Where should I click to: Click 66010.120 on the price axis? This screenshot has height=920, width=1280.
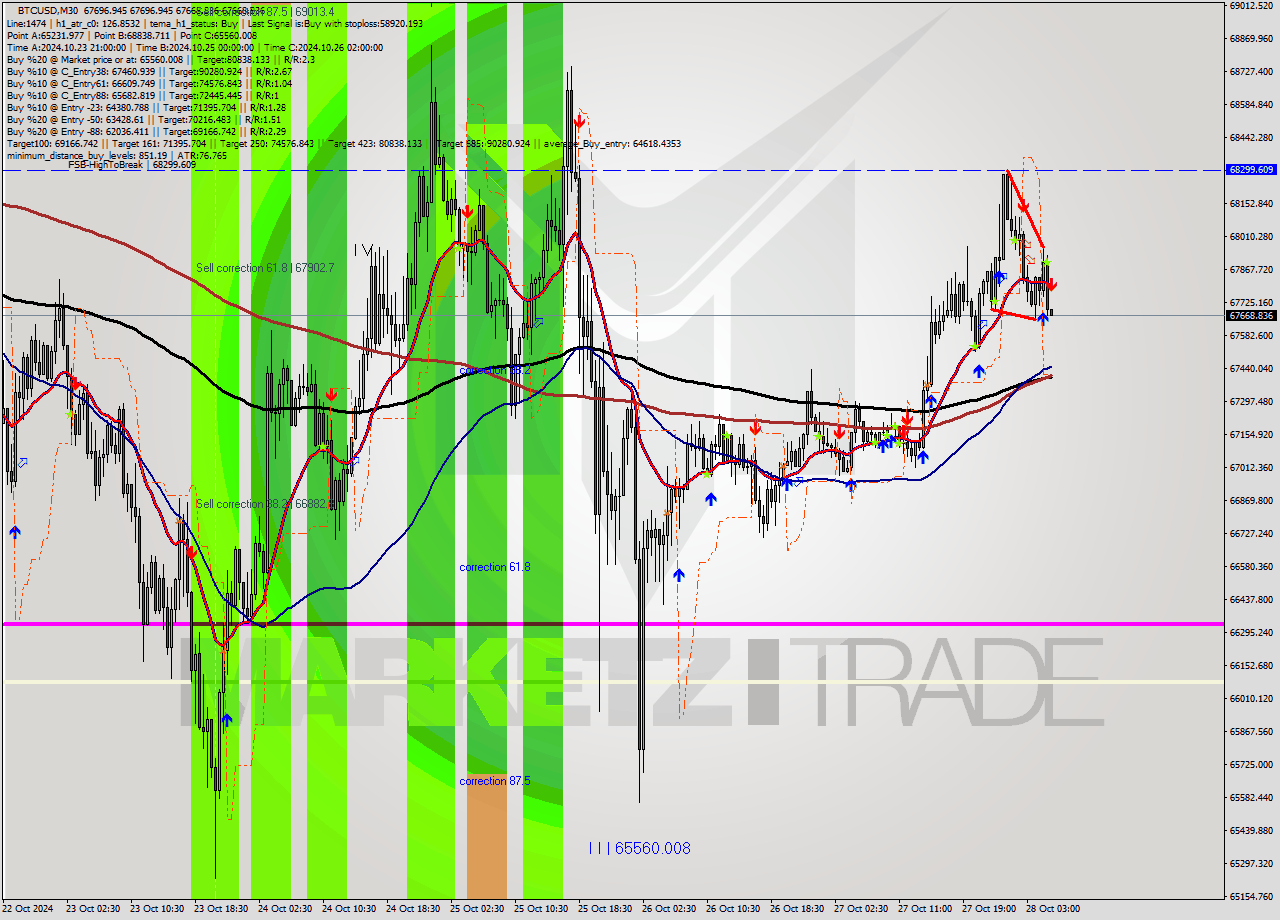(x=1251, y=698)
